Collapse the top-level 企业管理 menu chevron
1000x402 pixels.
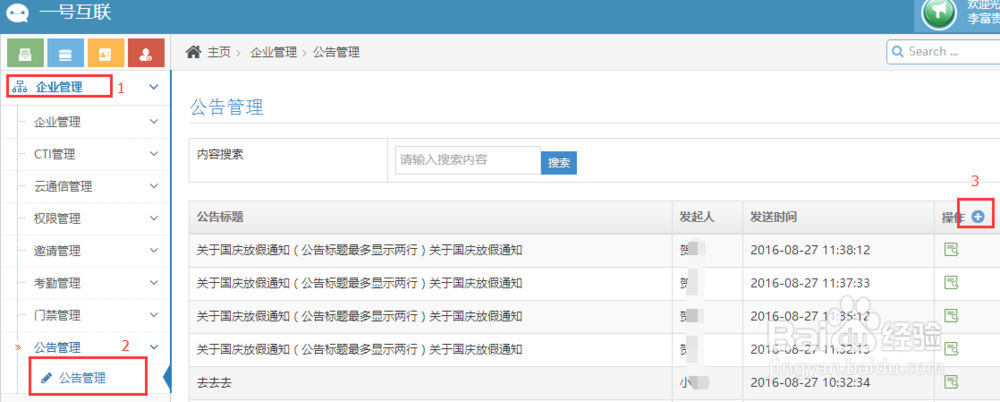(x=153, y=87)
